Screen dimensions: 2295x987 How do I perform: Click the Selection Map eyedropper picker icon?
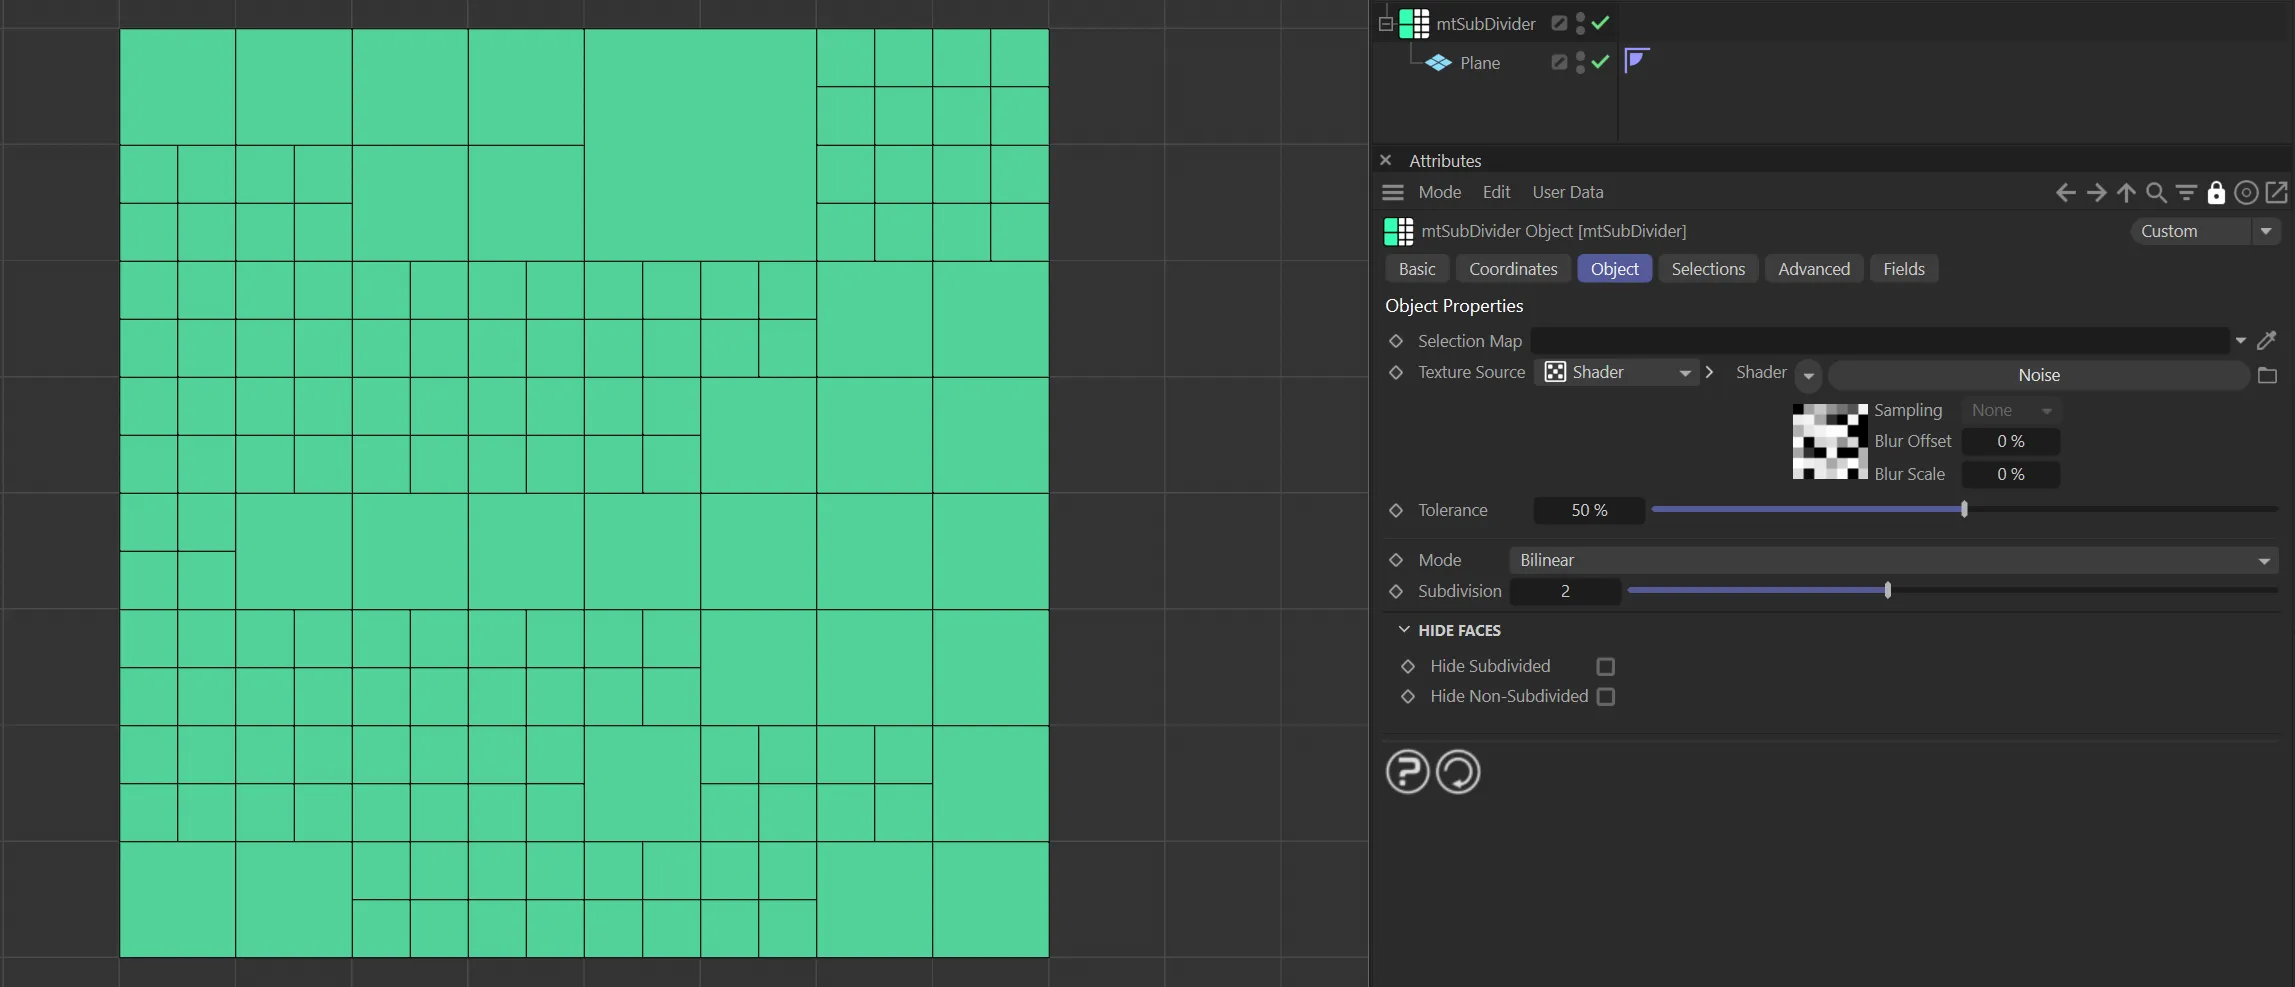click(x=2267, y=341)
